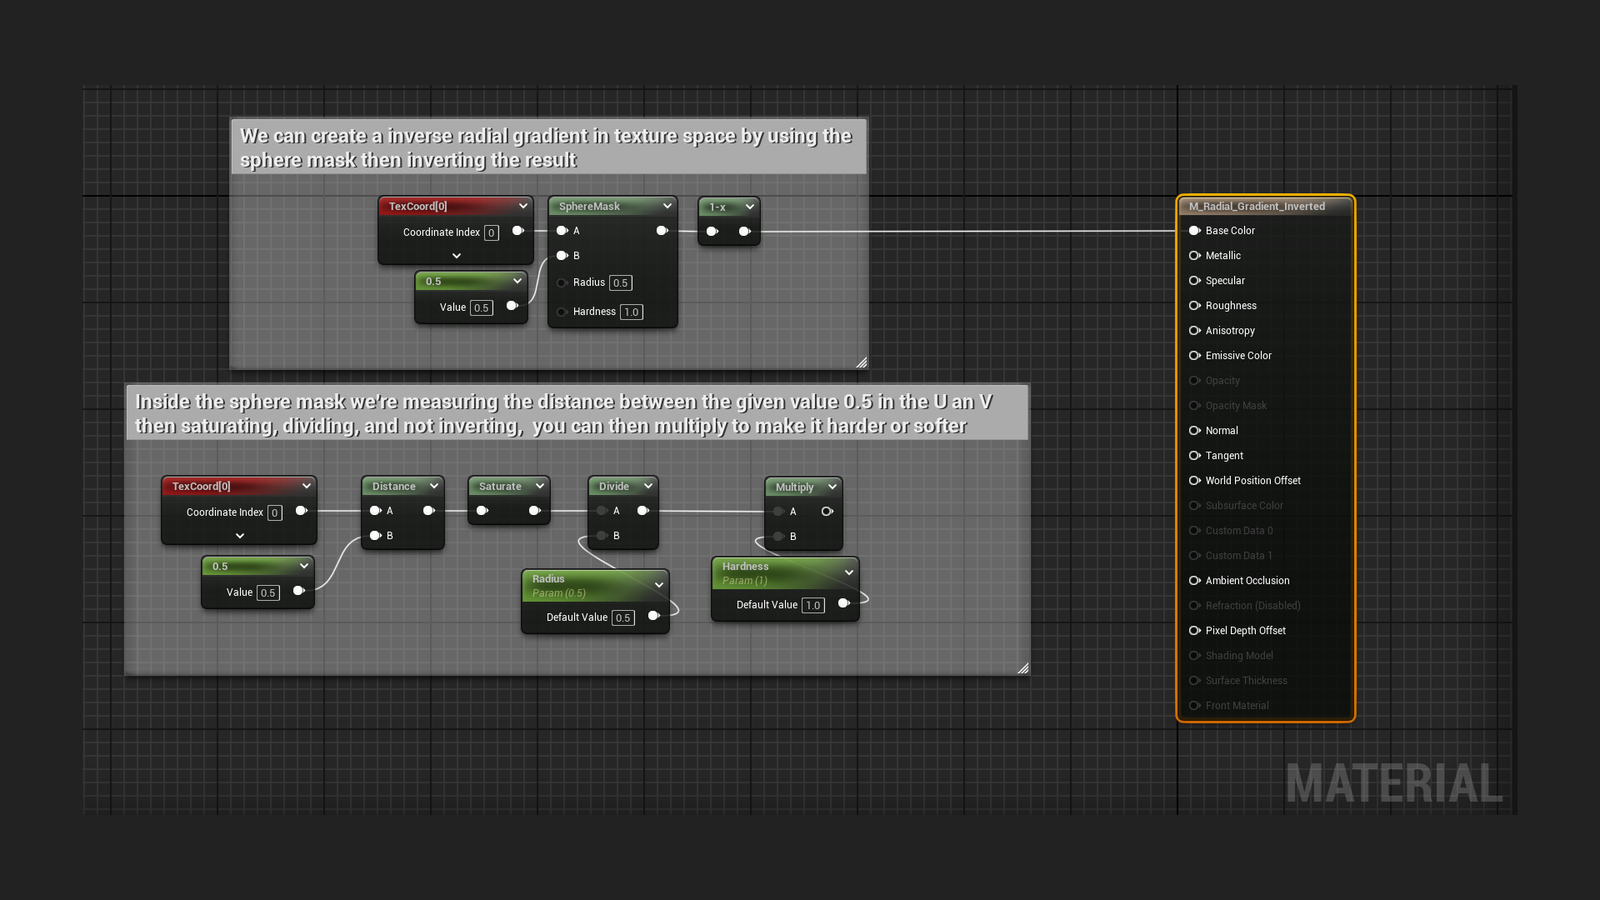Click the SphereMask node output pin
The height and width of the screenshot is (900, 1600).
point(661,231)
